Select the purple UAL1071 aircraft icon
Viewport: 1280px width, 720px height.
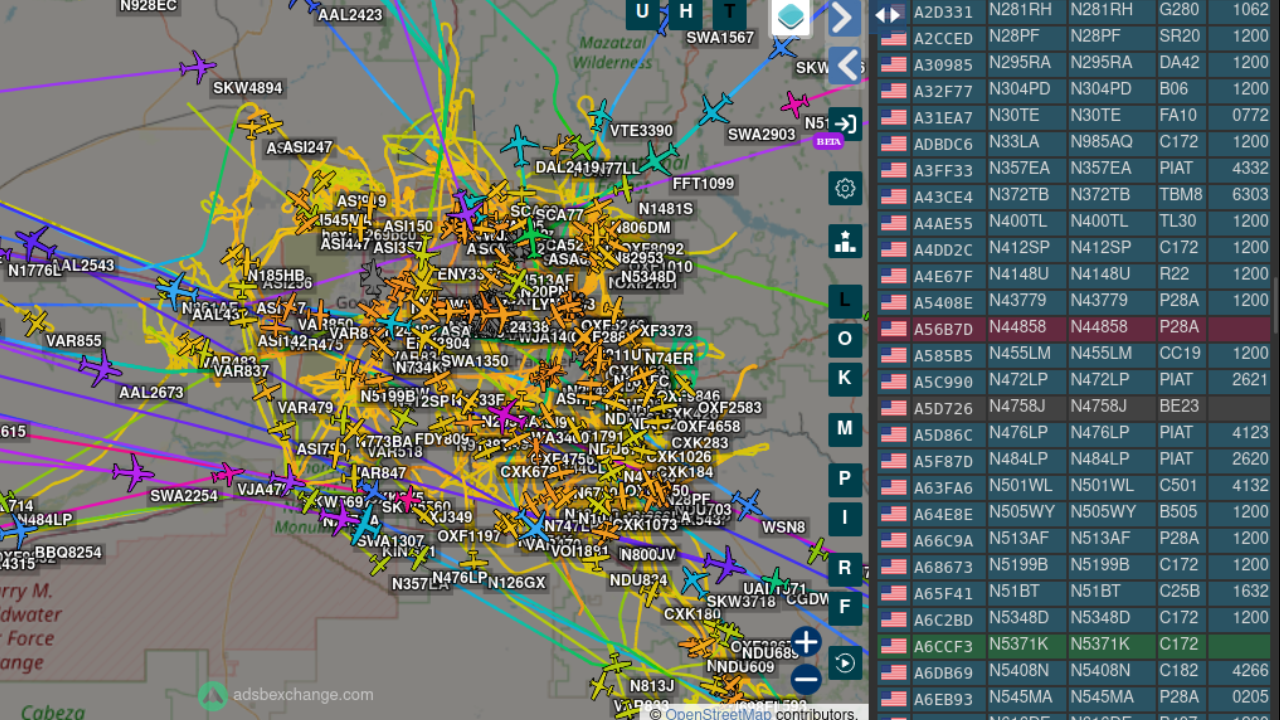point(723,564)
